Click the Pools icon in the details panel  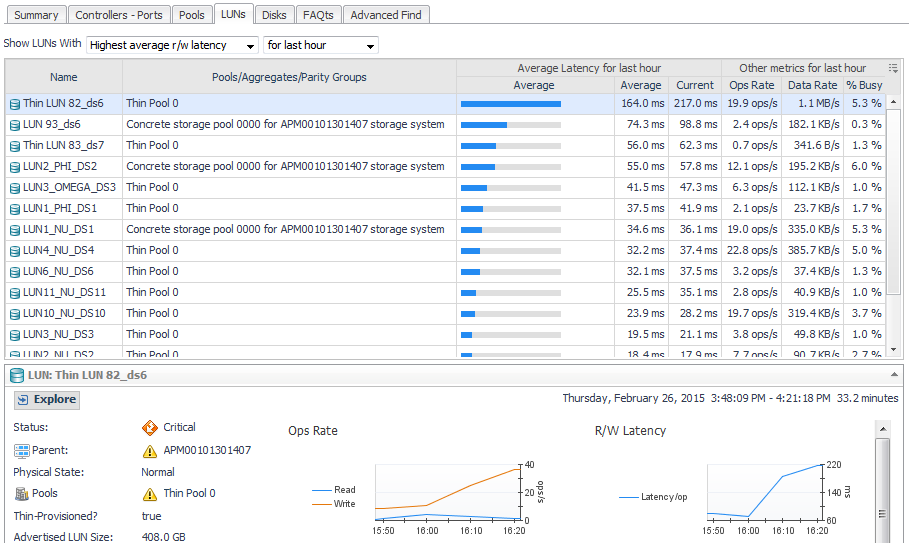22,493
